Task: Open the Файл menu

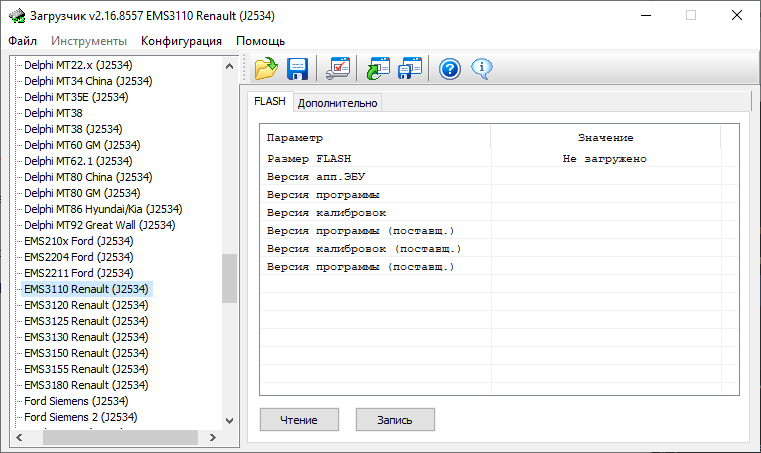Action: pyautogui.click(x=22, y=41)
